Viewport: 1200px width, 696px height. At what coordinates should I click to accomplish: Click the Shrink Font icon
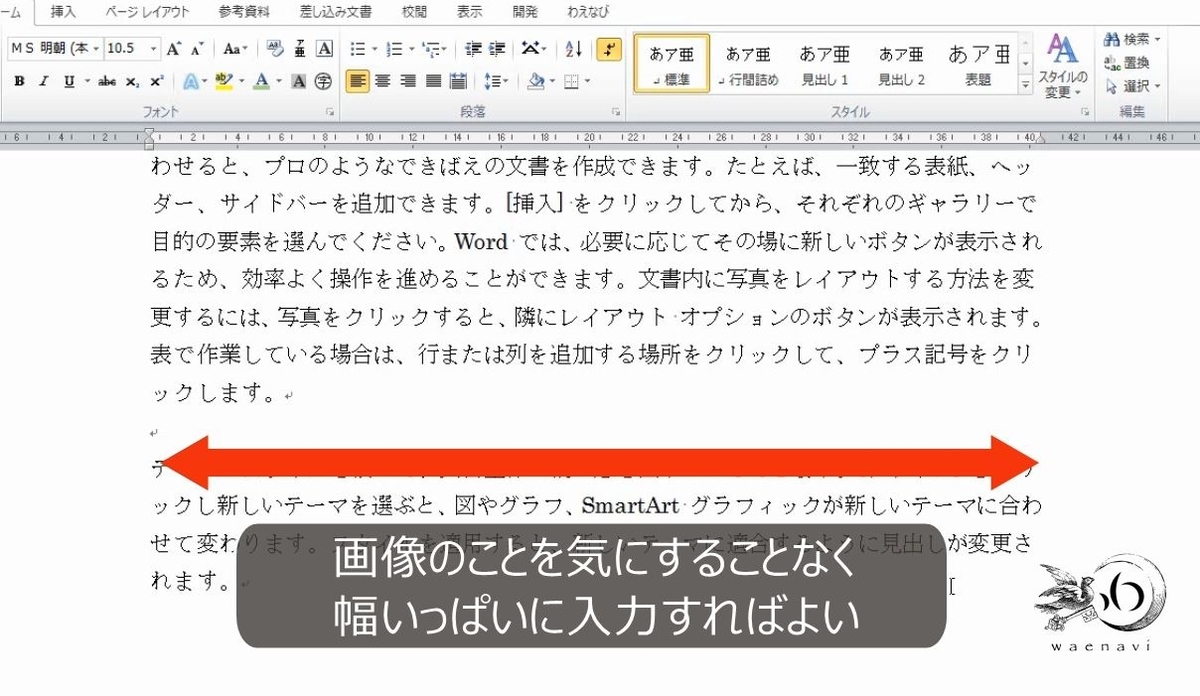pos(197,48)
